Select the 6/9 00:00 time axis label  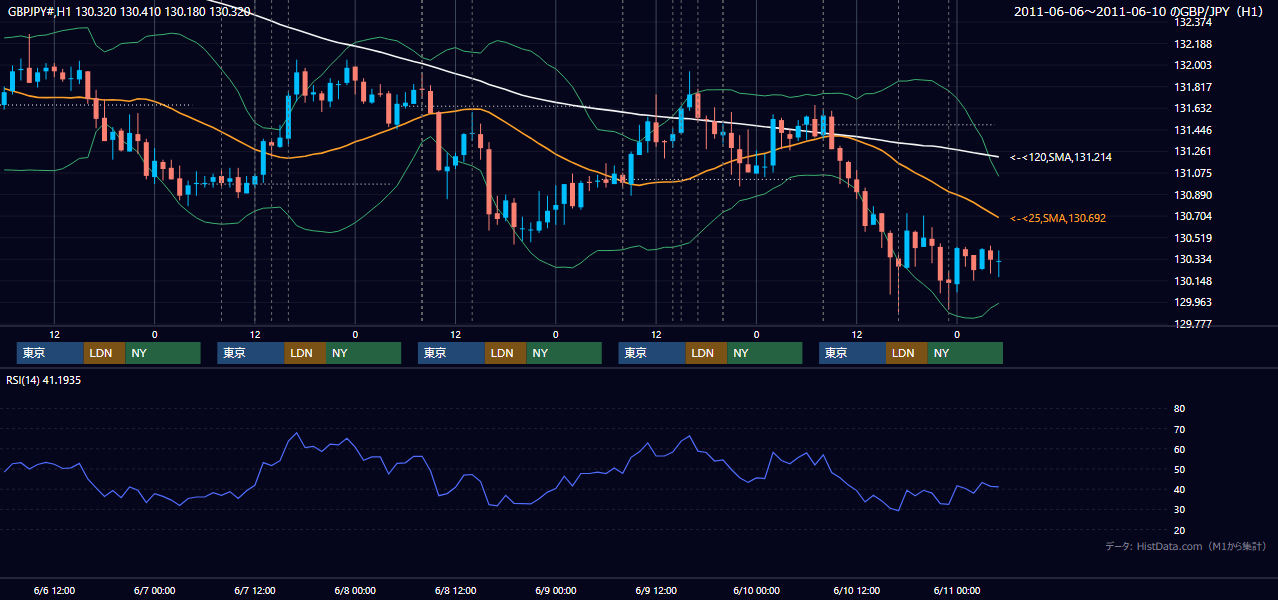[555, 591]
